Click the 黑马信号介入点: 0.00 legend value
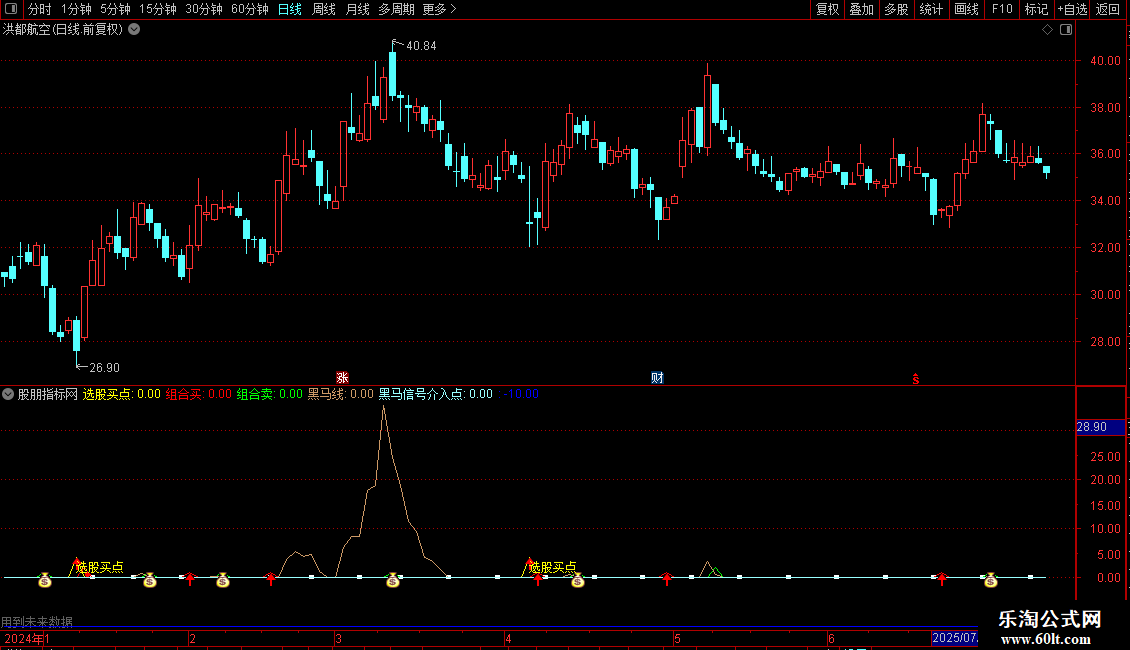 [436, 394]
